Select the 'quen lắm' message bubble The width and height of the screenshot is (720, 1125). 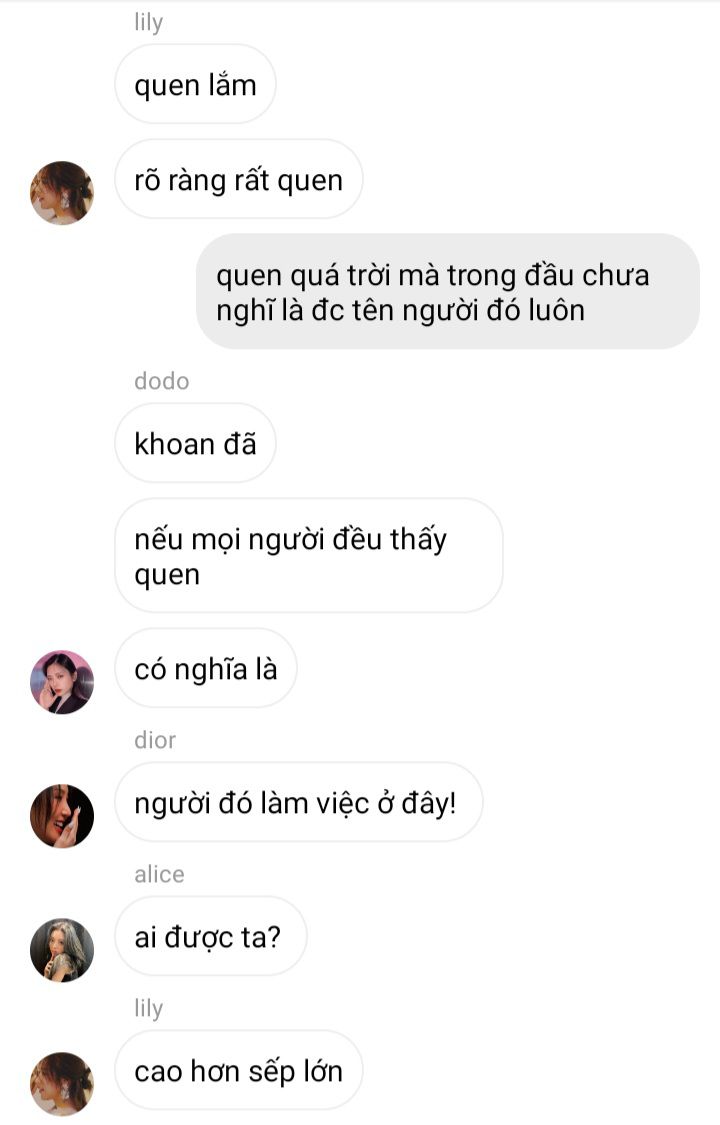coord(195,85)
